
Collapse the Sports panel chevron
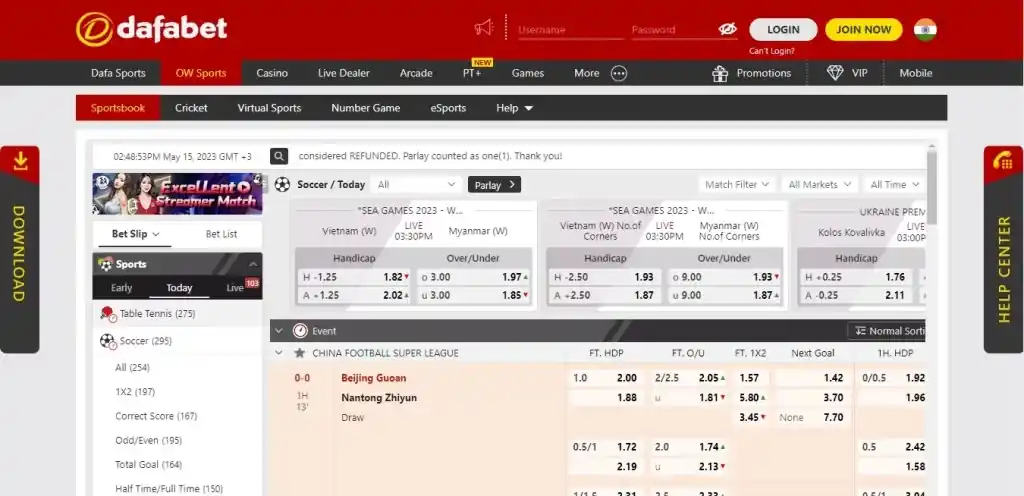pos(253,264)
